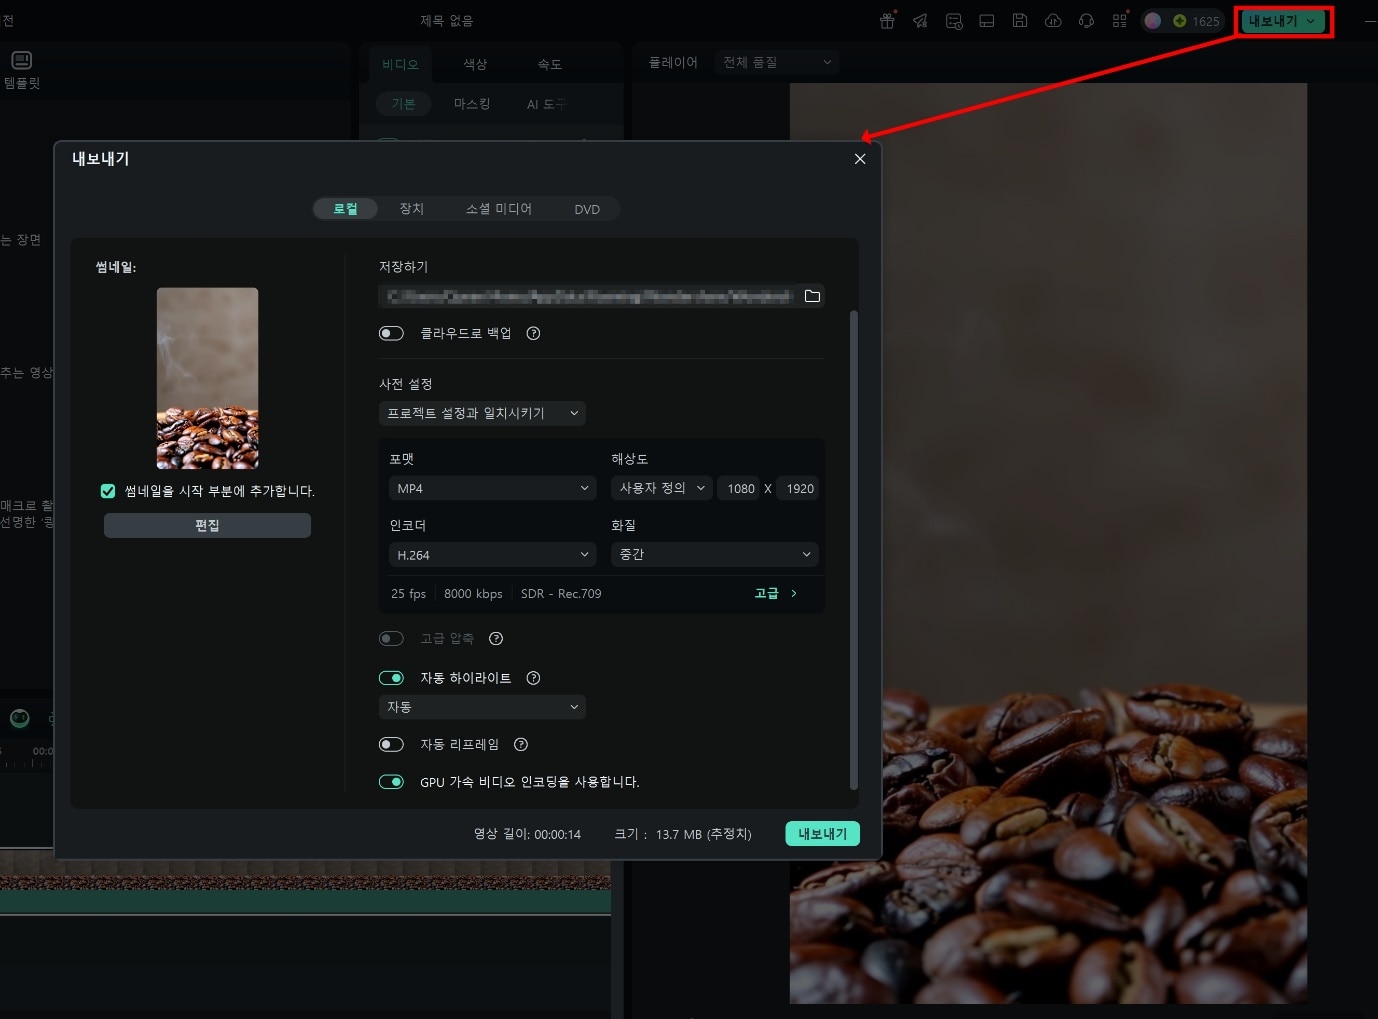Select the 기본 sub-tab
This screenshot has height=1019, width=1378.
403,104
